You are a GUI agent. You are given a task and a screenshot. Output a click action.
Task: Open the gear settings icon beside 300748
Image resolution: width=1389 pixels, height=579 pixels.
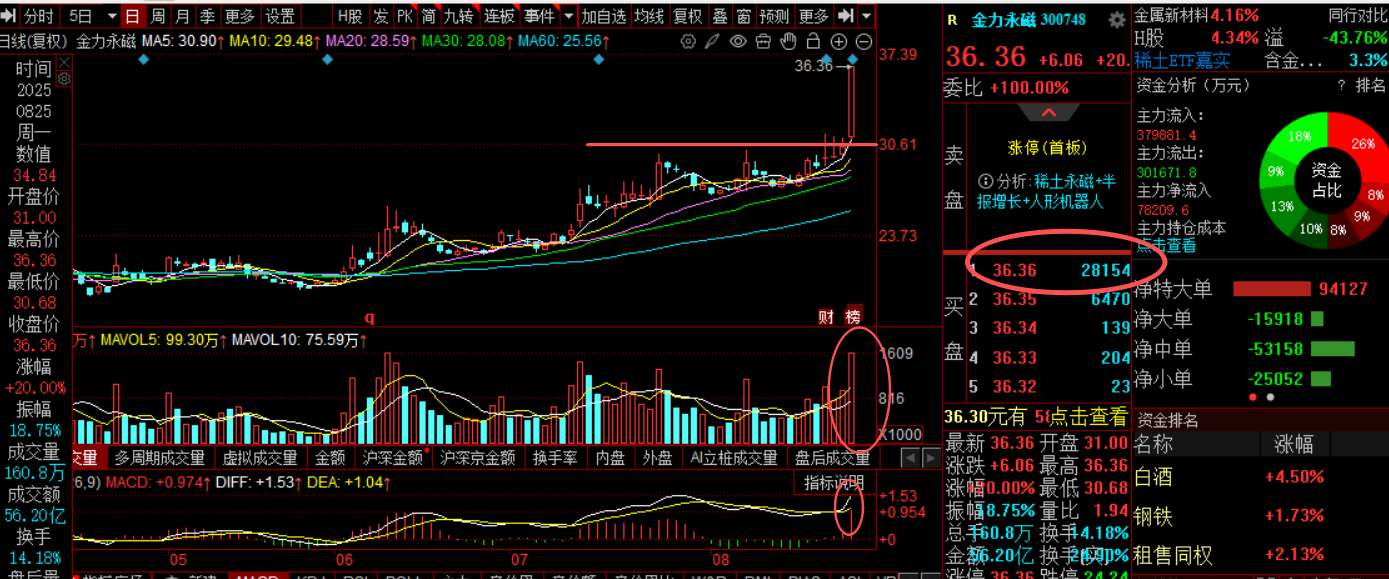pos(1117,21)
